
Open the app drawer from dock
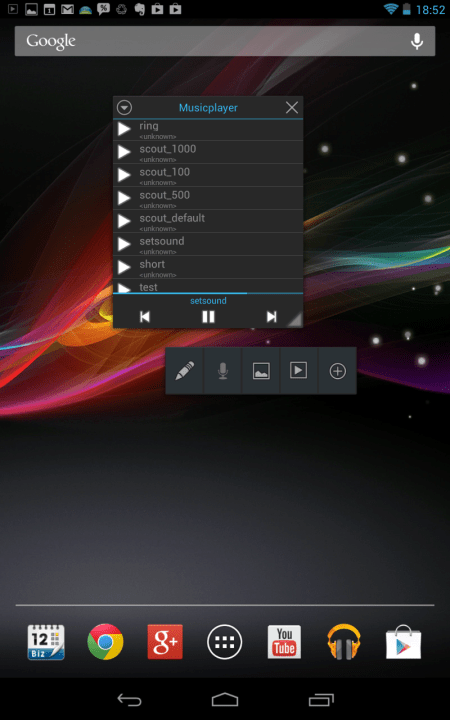coord(225,642)
